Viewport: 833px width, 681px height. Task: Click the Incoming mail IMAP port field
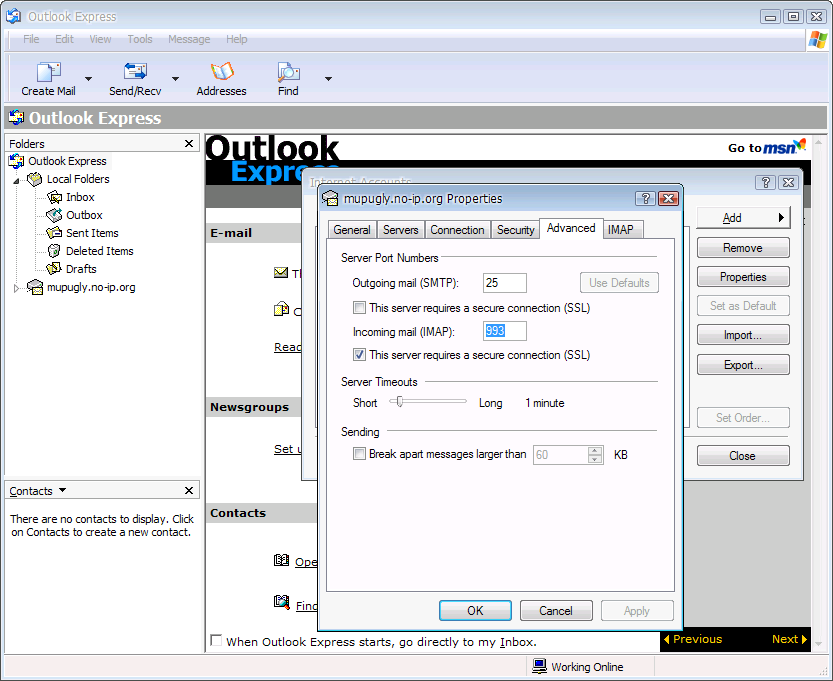coord(504,331)
